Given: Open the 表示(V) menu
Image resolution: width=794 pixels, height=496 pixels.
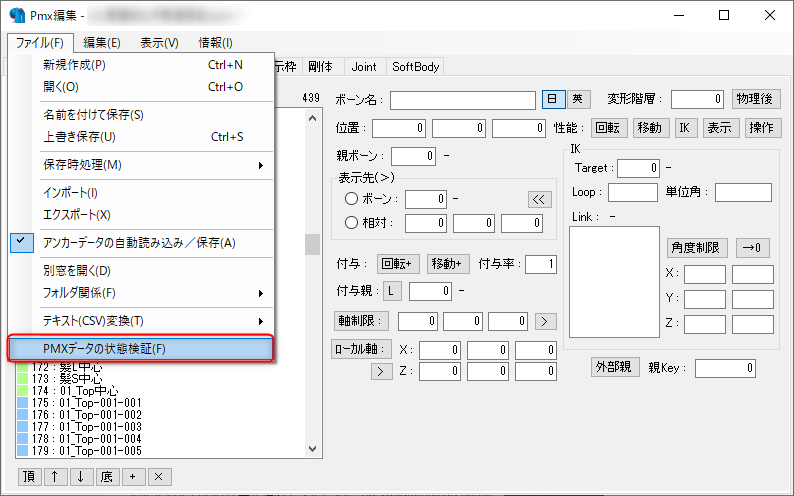Looking at the screenshot, I should tap(160, 43).
